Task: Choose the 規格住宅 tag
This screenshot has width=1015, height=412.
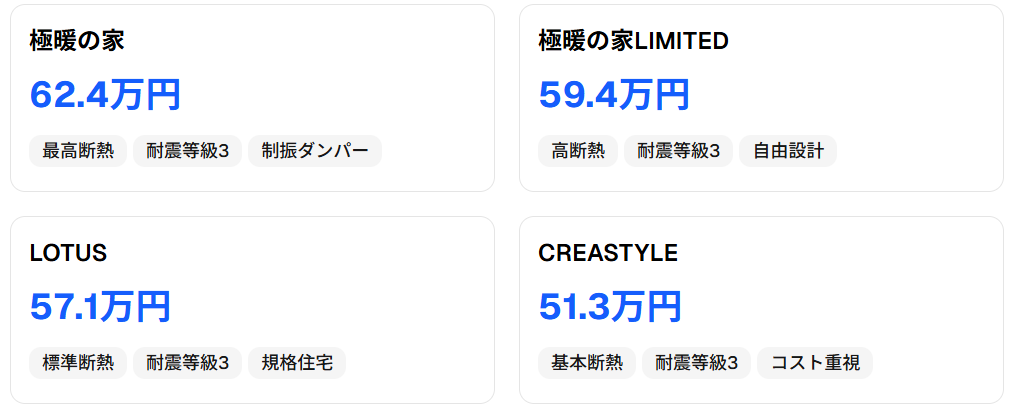Action: click(x=297, y=362)
